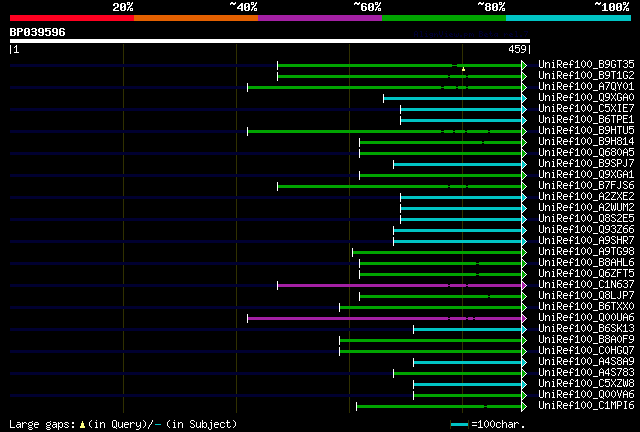Open subject UniRef100_A2ZXE2
640x432 pixels.
(x=586, y=196)
